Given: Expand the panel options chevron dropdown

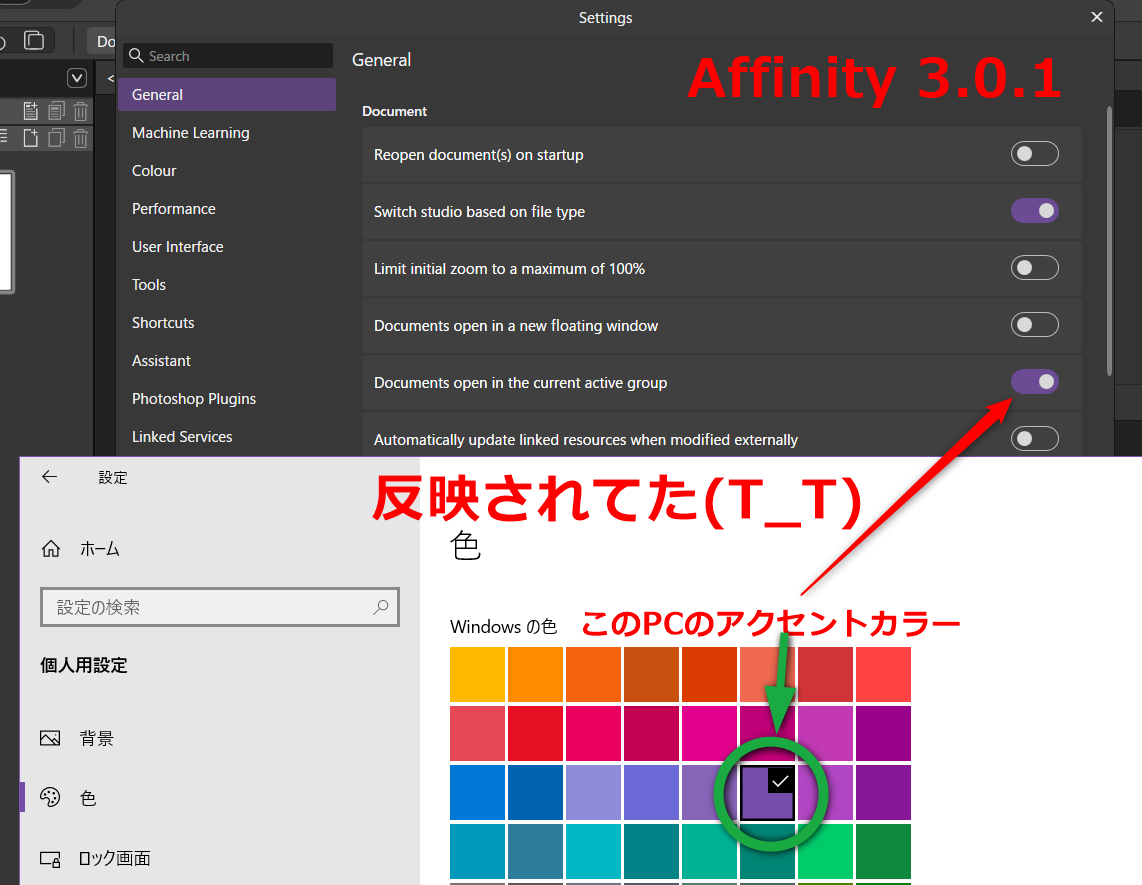Looking at the screenshot, I should pyautogui.click(x=76, y=78).
